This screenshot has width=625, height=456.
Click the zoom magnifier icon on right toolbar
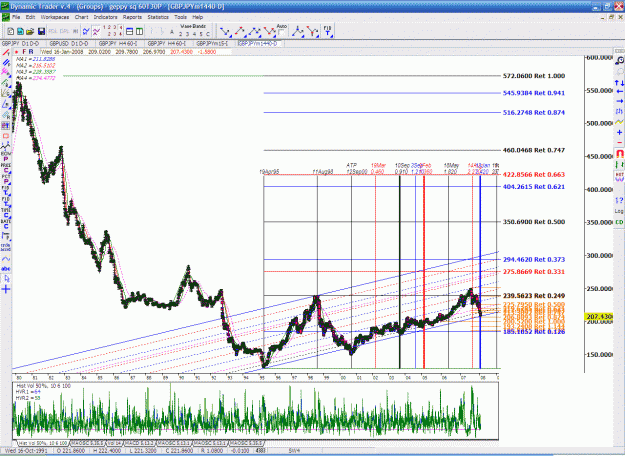click(619, 61)
